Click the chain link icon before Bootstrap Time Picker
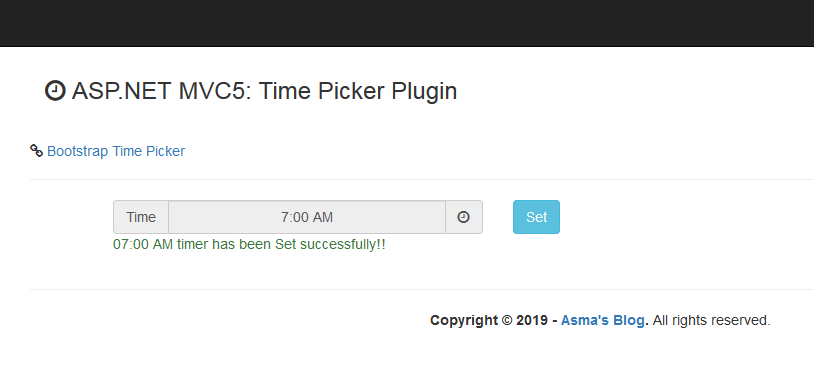Viewport: 814px width, 366px height. [36, 151]
